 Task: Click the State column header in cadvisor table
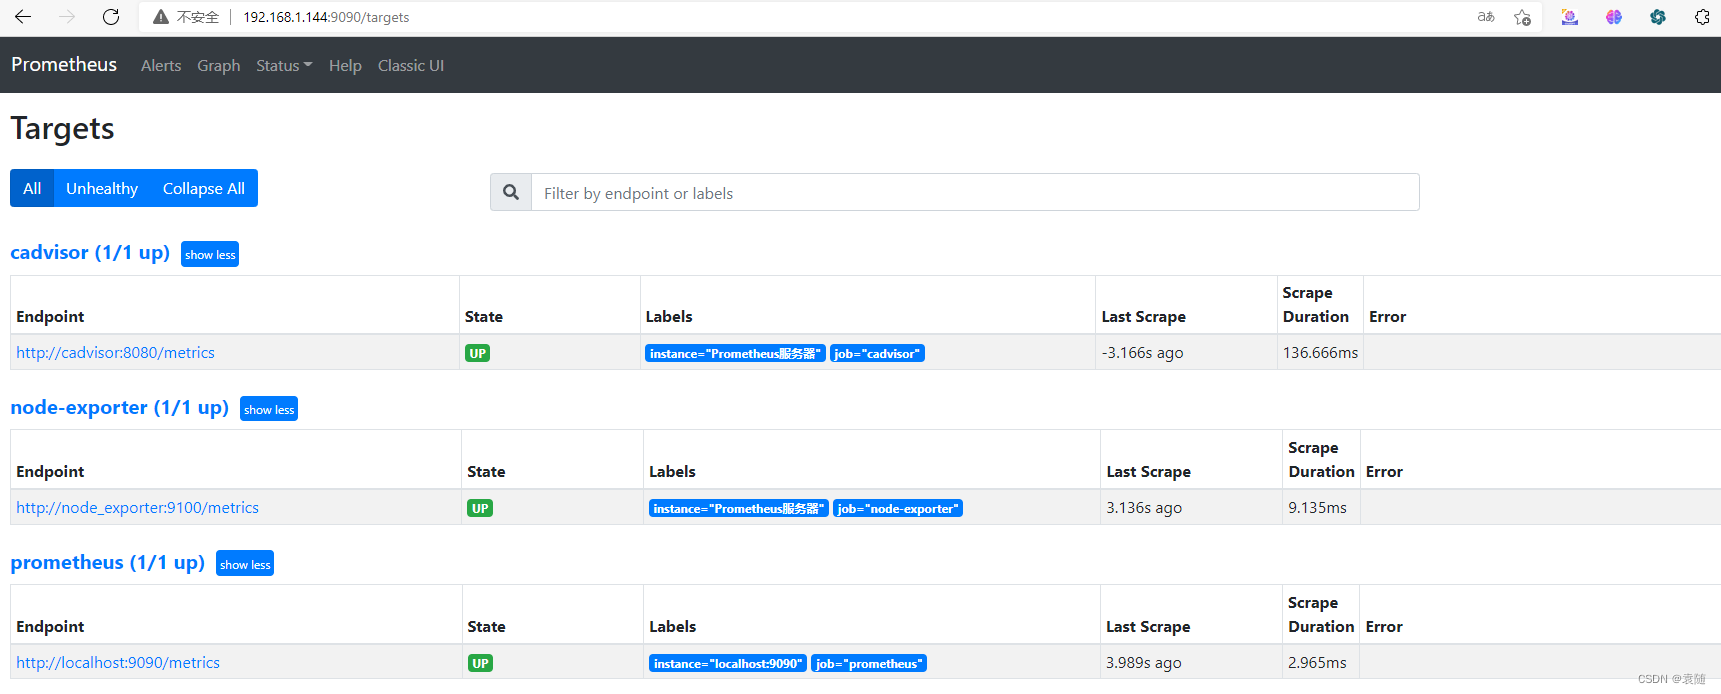tap(484, 316)
